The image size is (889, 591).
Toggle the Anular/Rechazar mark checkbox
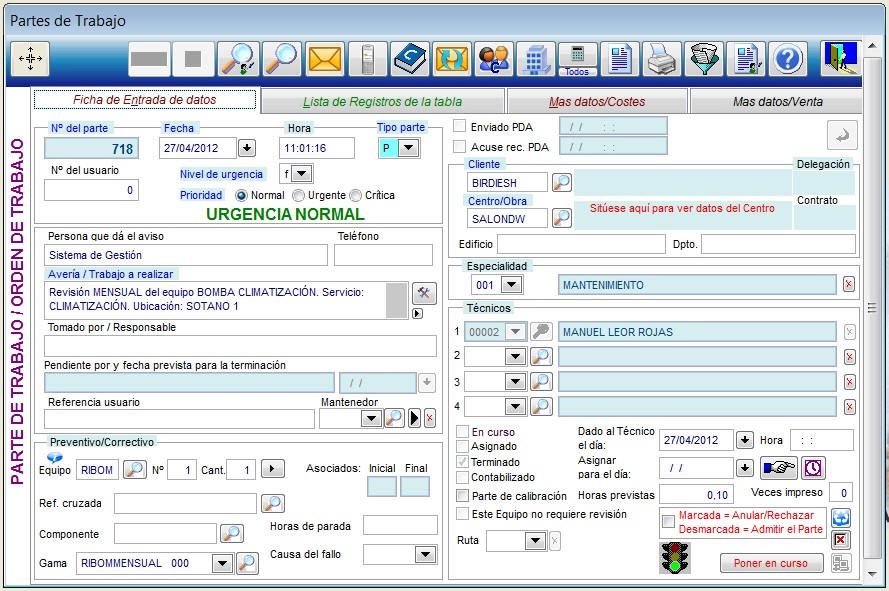(x=669, y=521)
